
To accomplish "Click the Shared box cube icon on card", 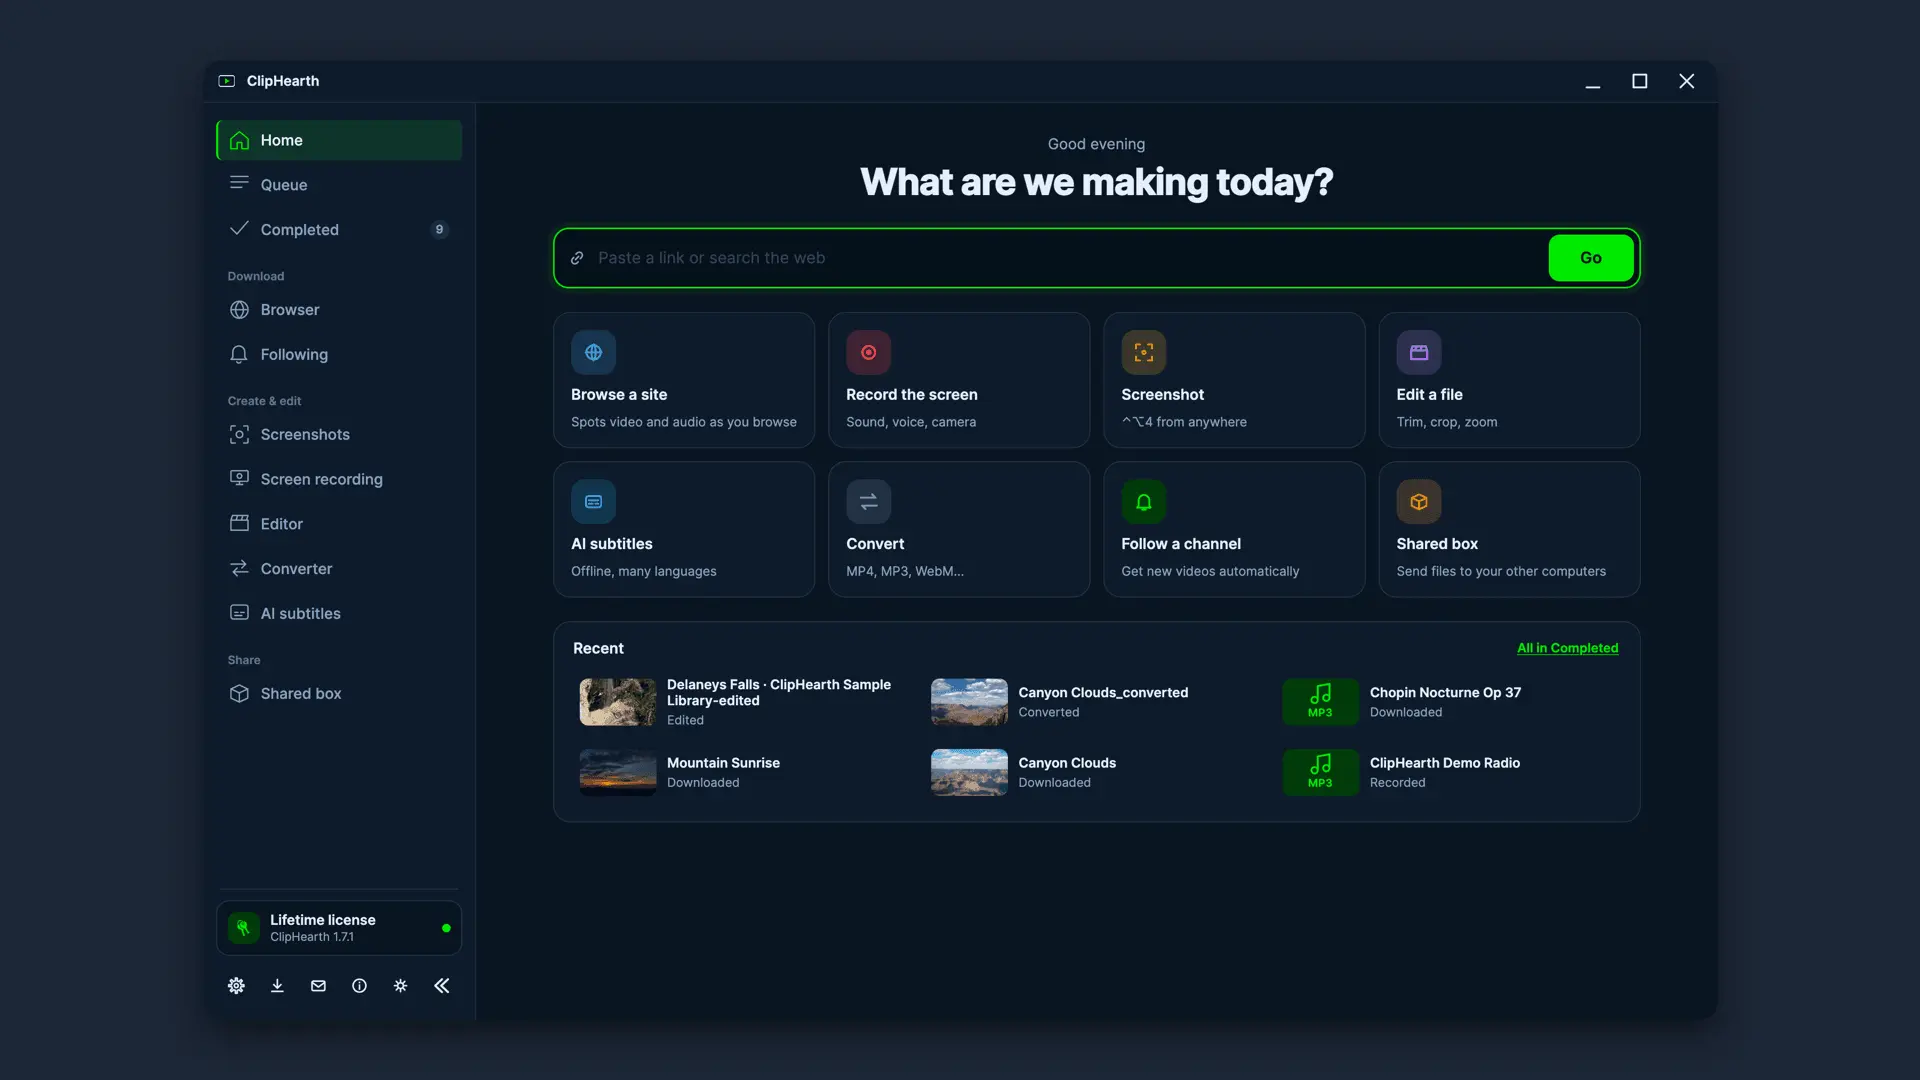I will coord(1418,502).
